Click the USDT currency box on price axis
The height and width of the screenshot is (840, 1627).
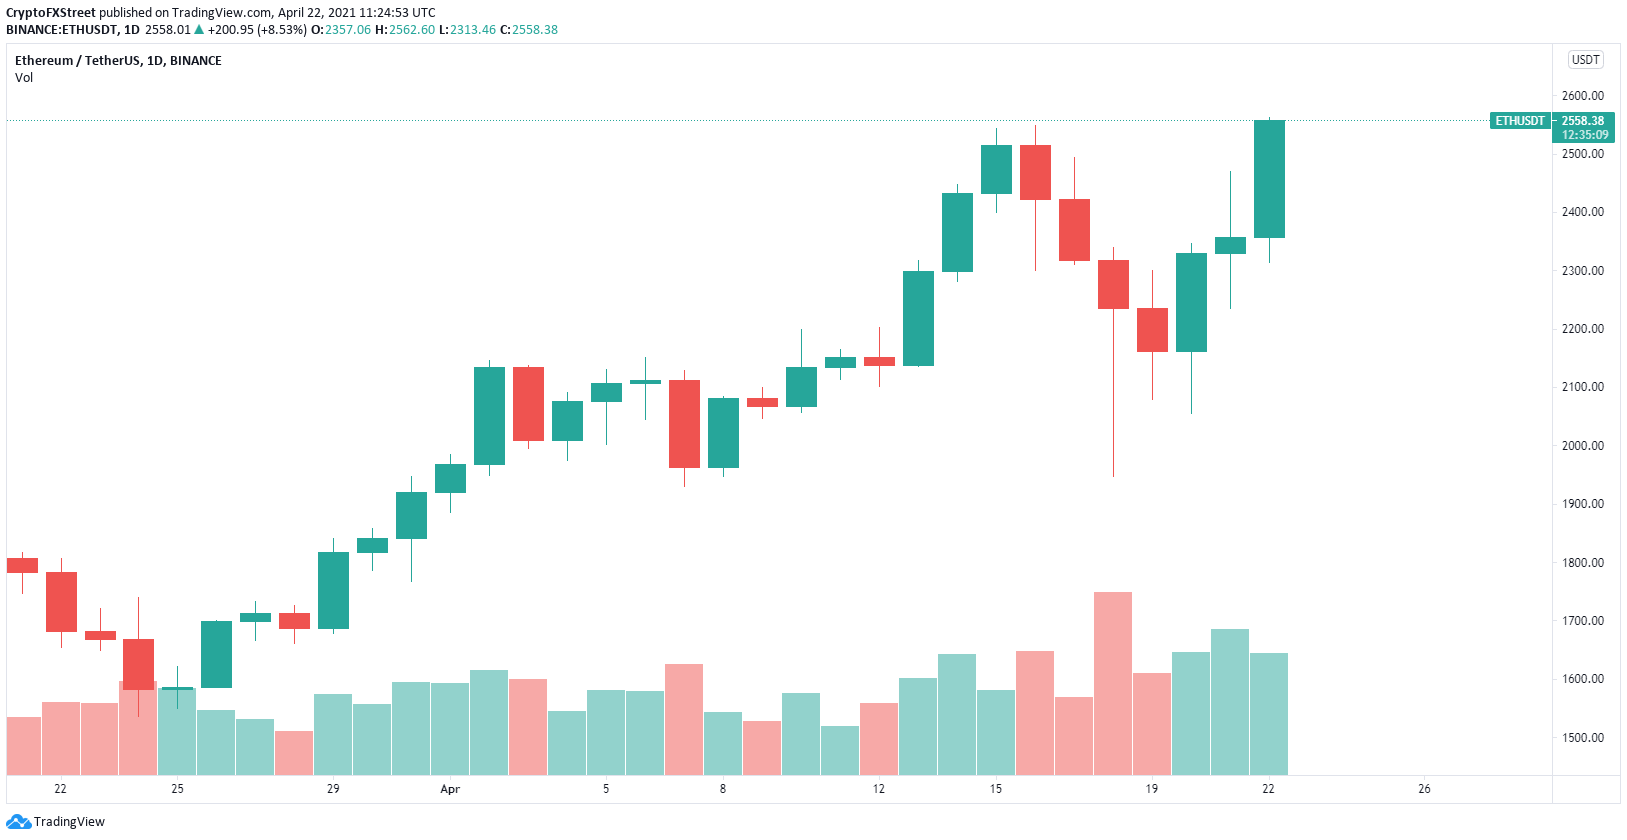1585,60
